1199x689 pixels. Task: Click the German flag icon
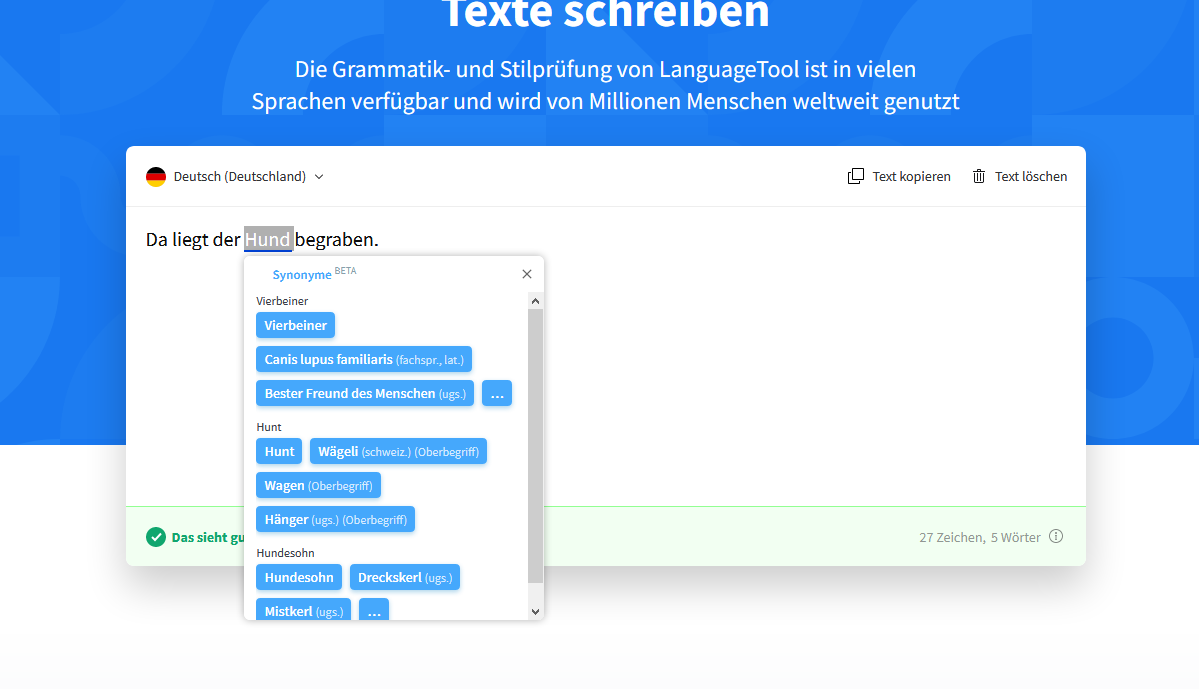point(156,177)
